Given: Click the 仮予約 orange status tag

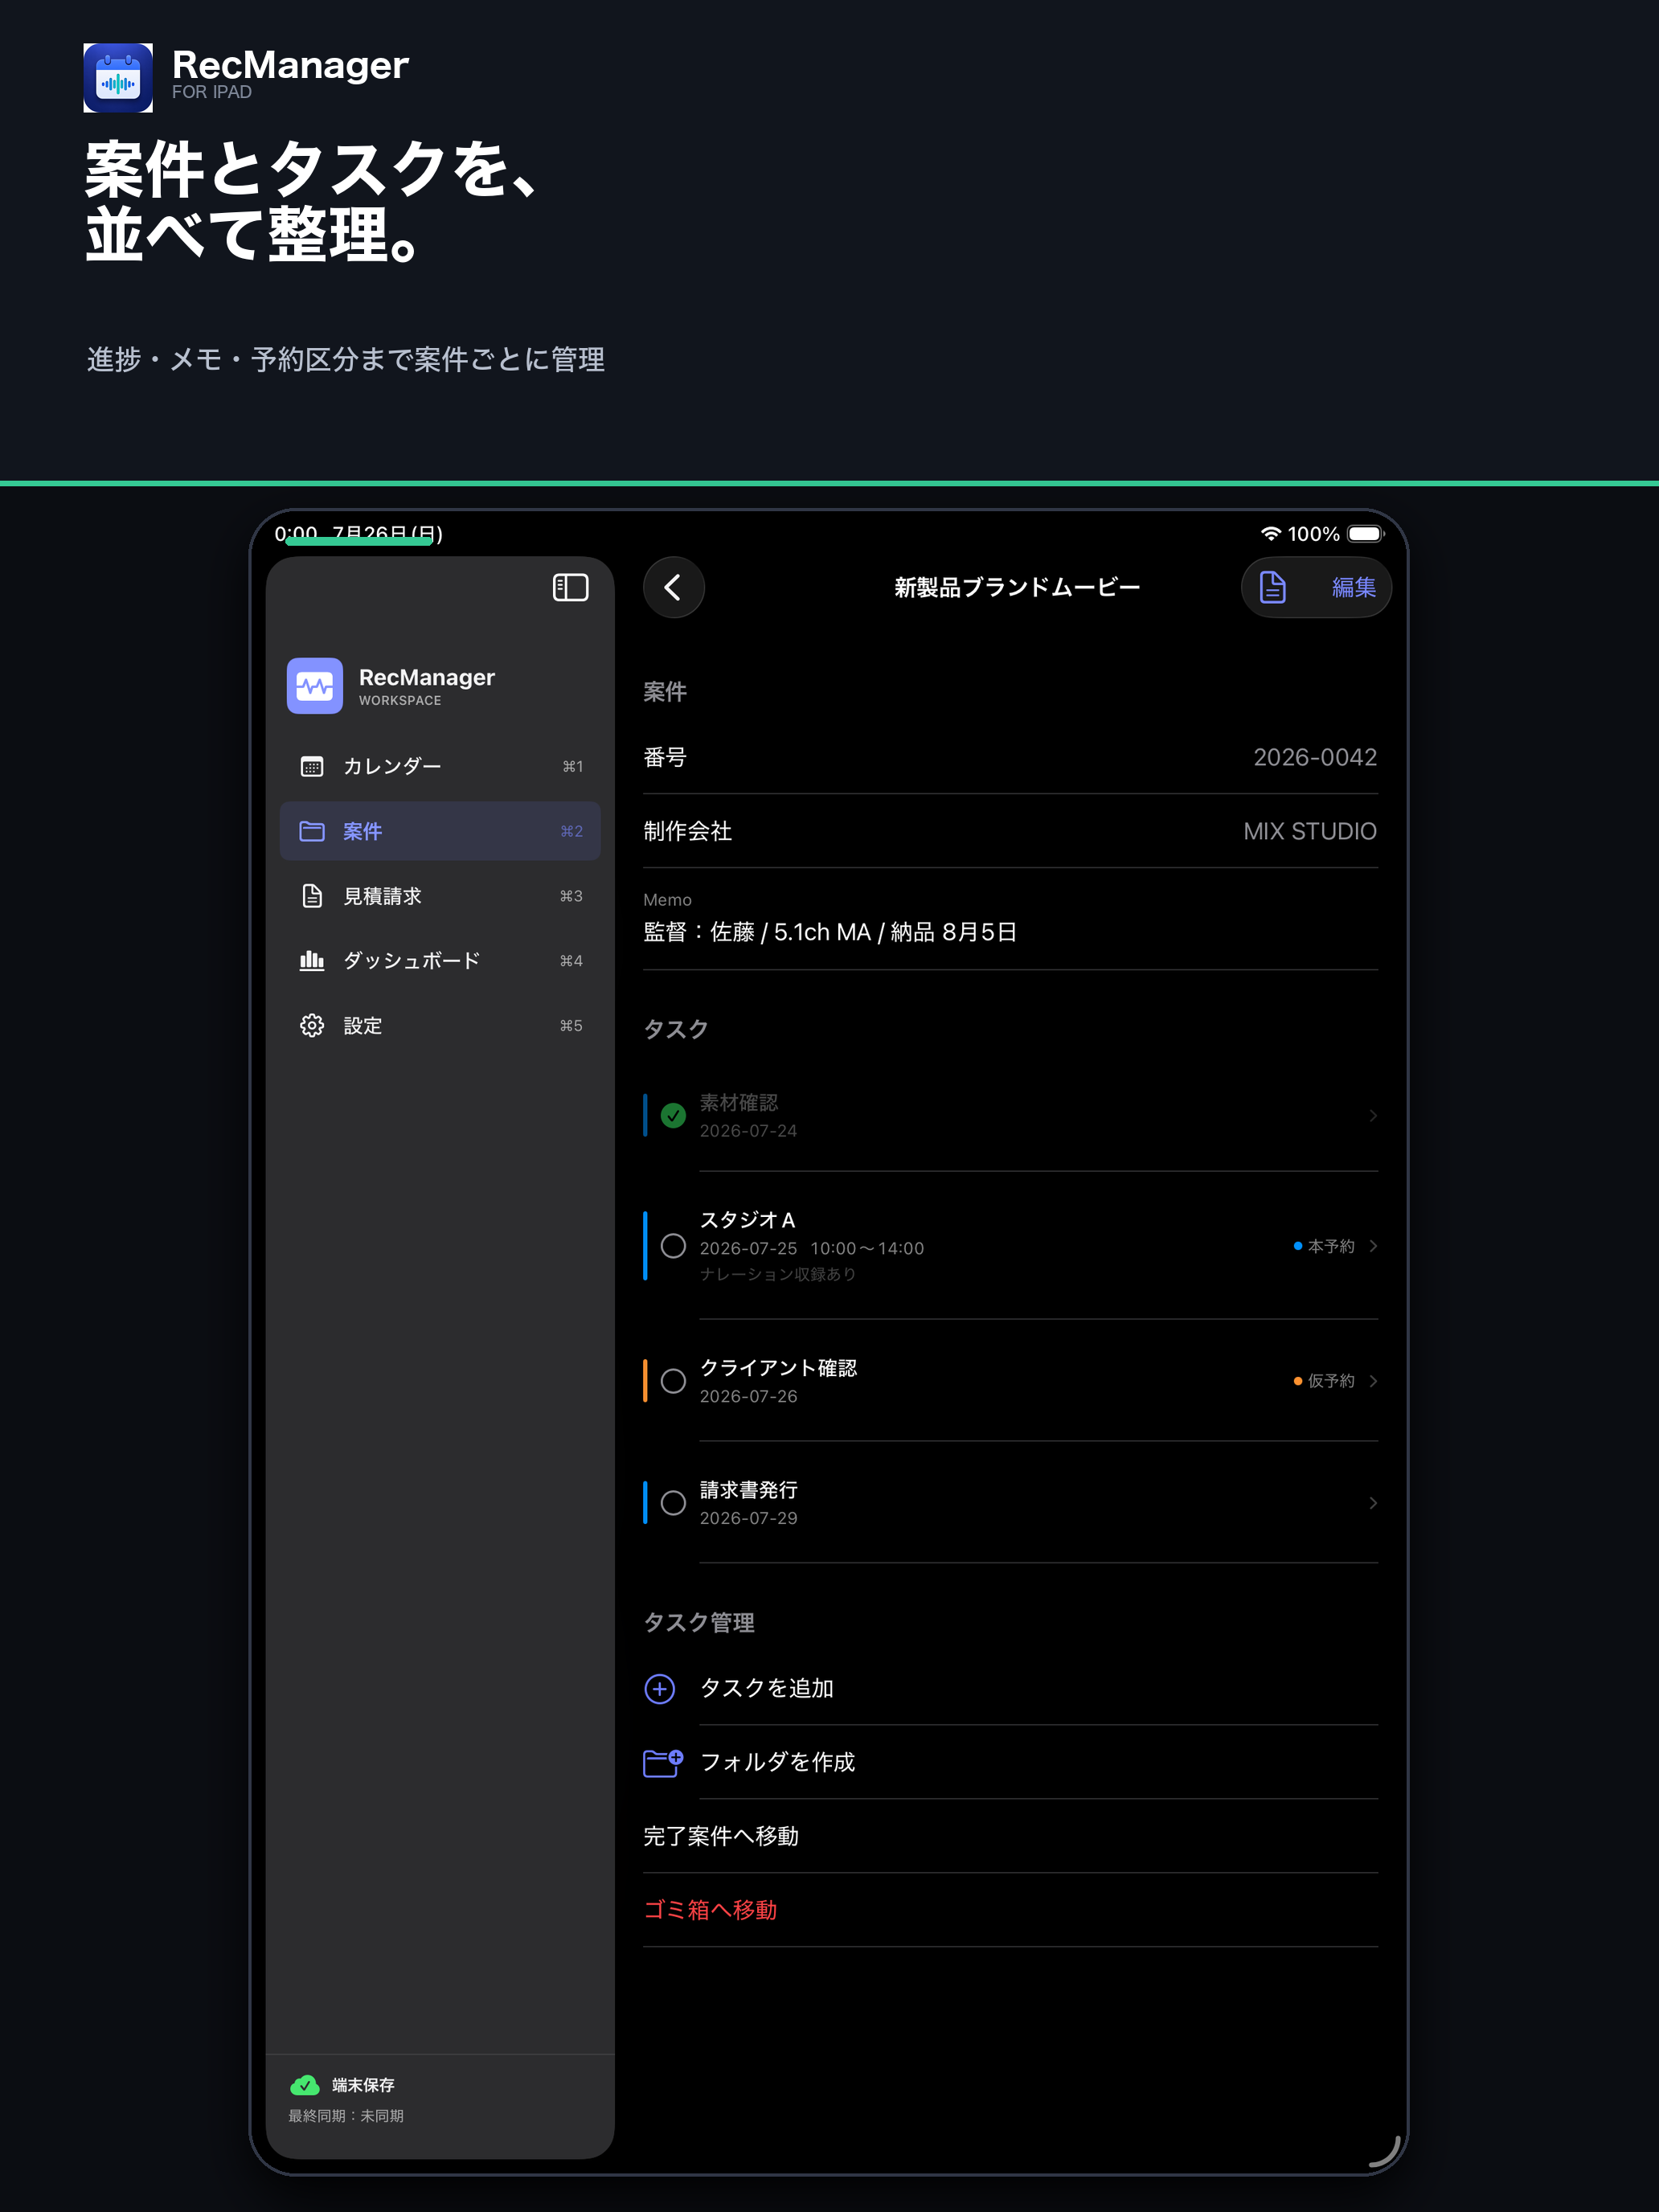Looking at the screenshot, I should tap(1324, 1381).
